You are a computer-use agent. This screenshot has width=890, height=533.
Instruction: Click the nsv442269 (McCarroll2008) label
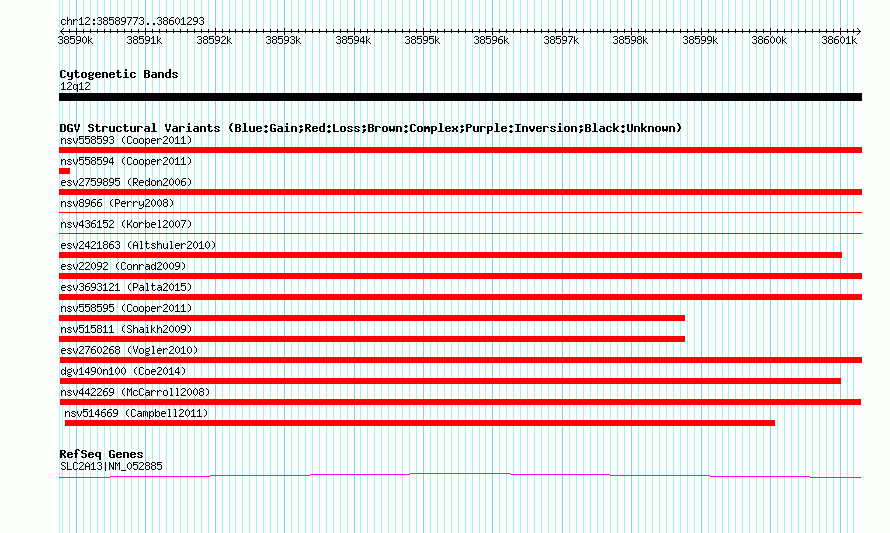pos(135,392)
